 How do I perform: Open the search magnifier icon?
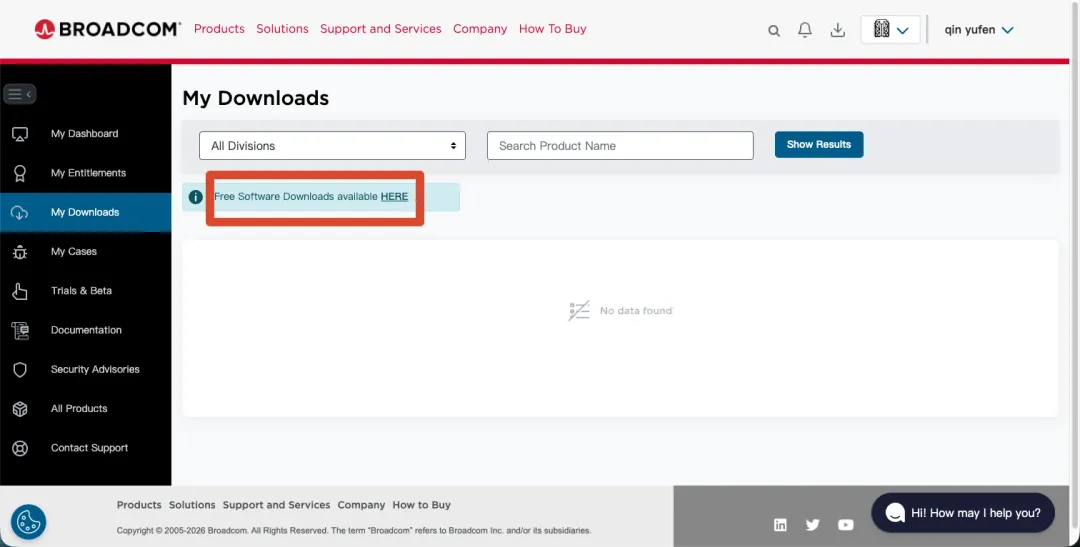coord(774,30)
